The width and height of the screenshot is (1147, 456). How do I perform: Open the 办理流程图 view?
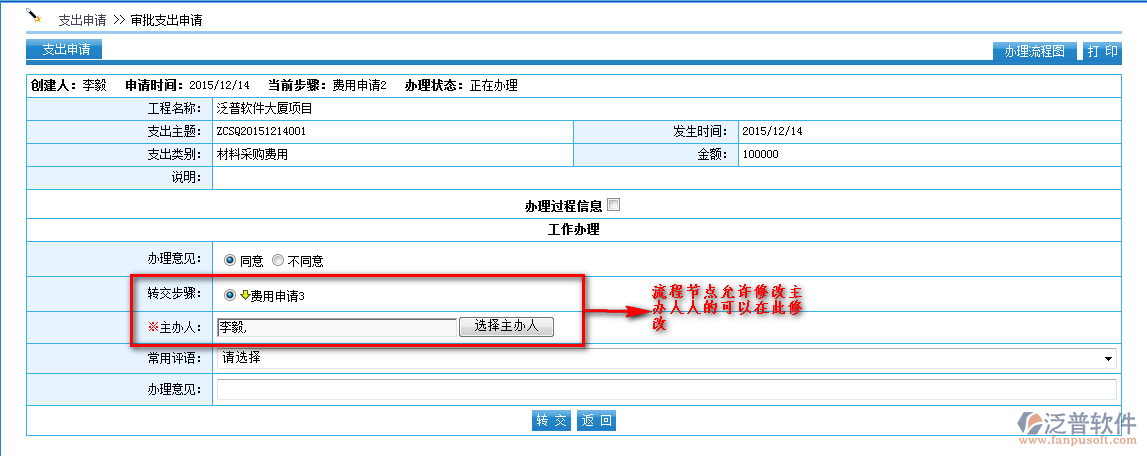1034,51
